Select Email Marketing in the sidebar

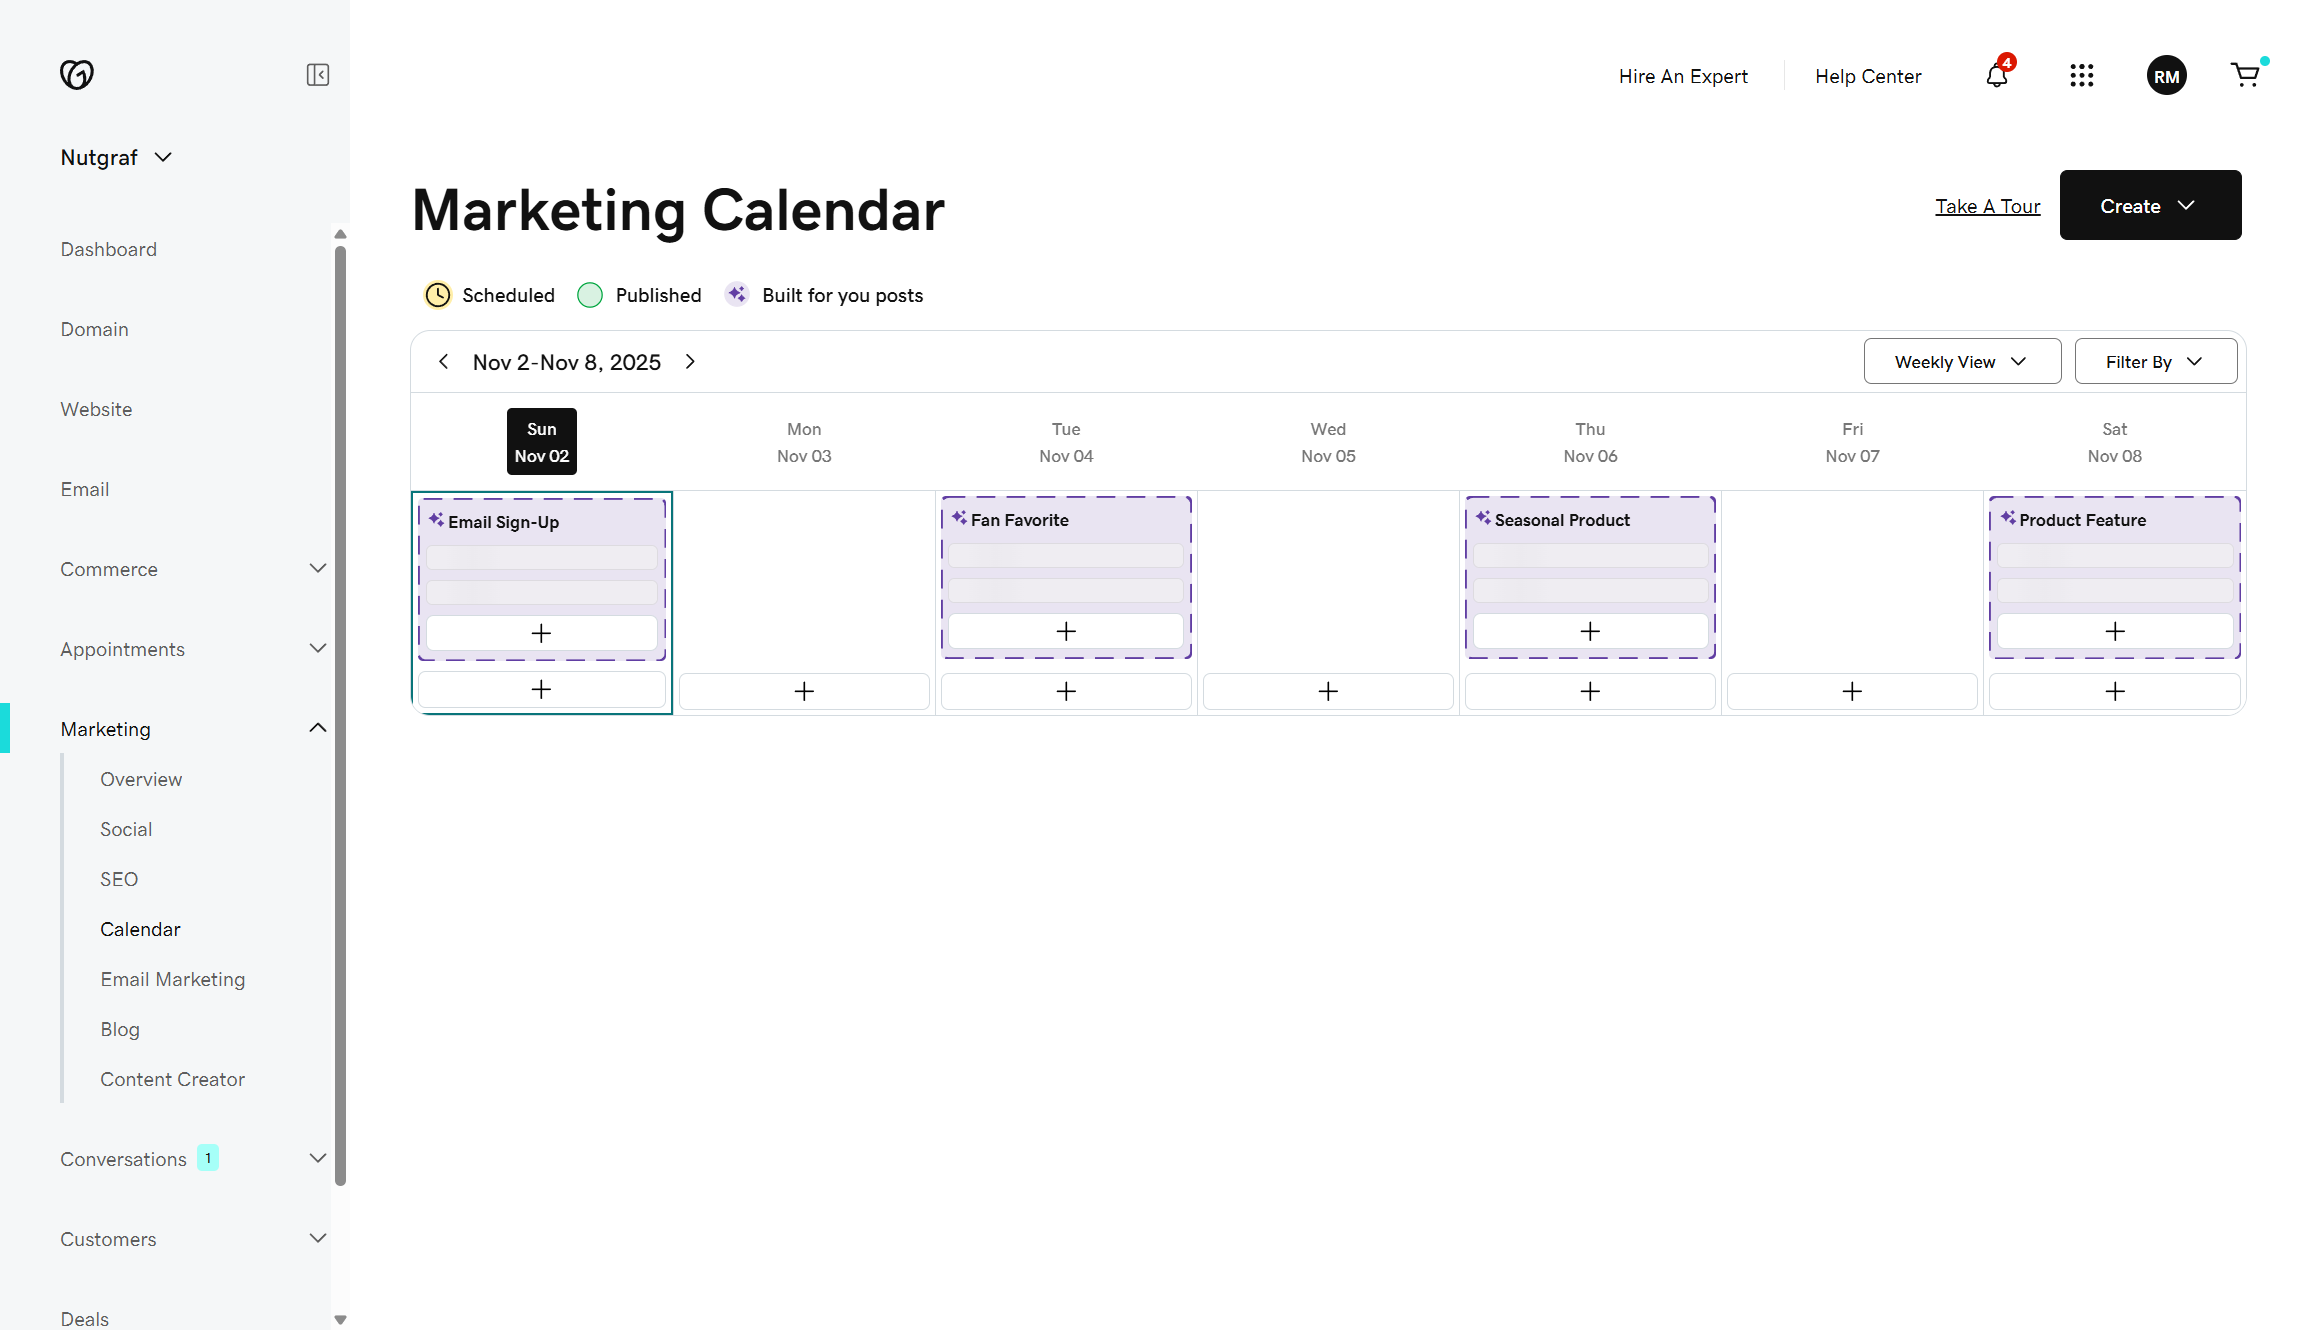(172, 979)
